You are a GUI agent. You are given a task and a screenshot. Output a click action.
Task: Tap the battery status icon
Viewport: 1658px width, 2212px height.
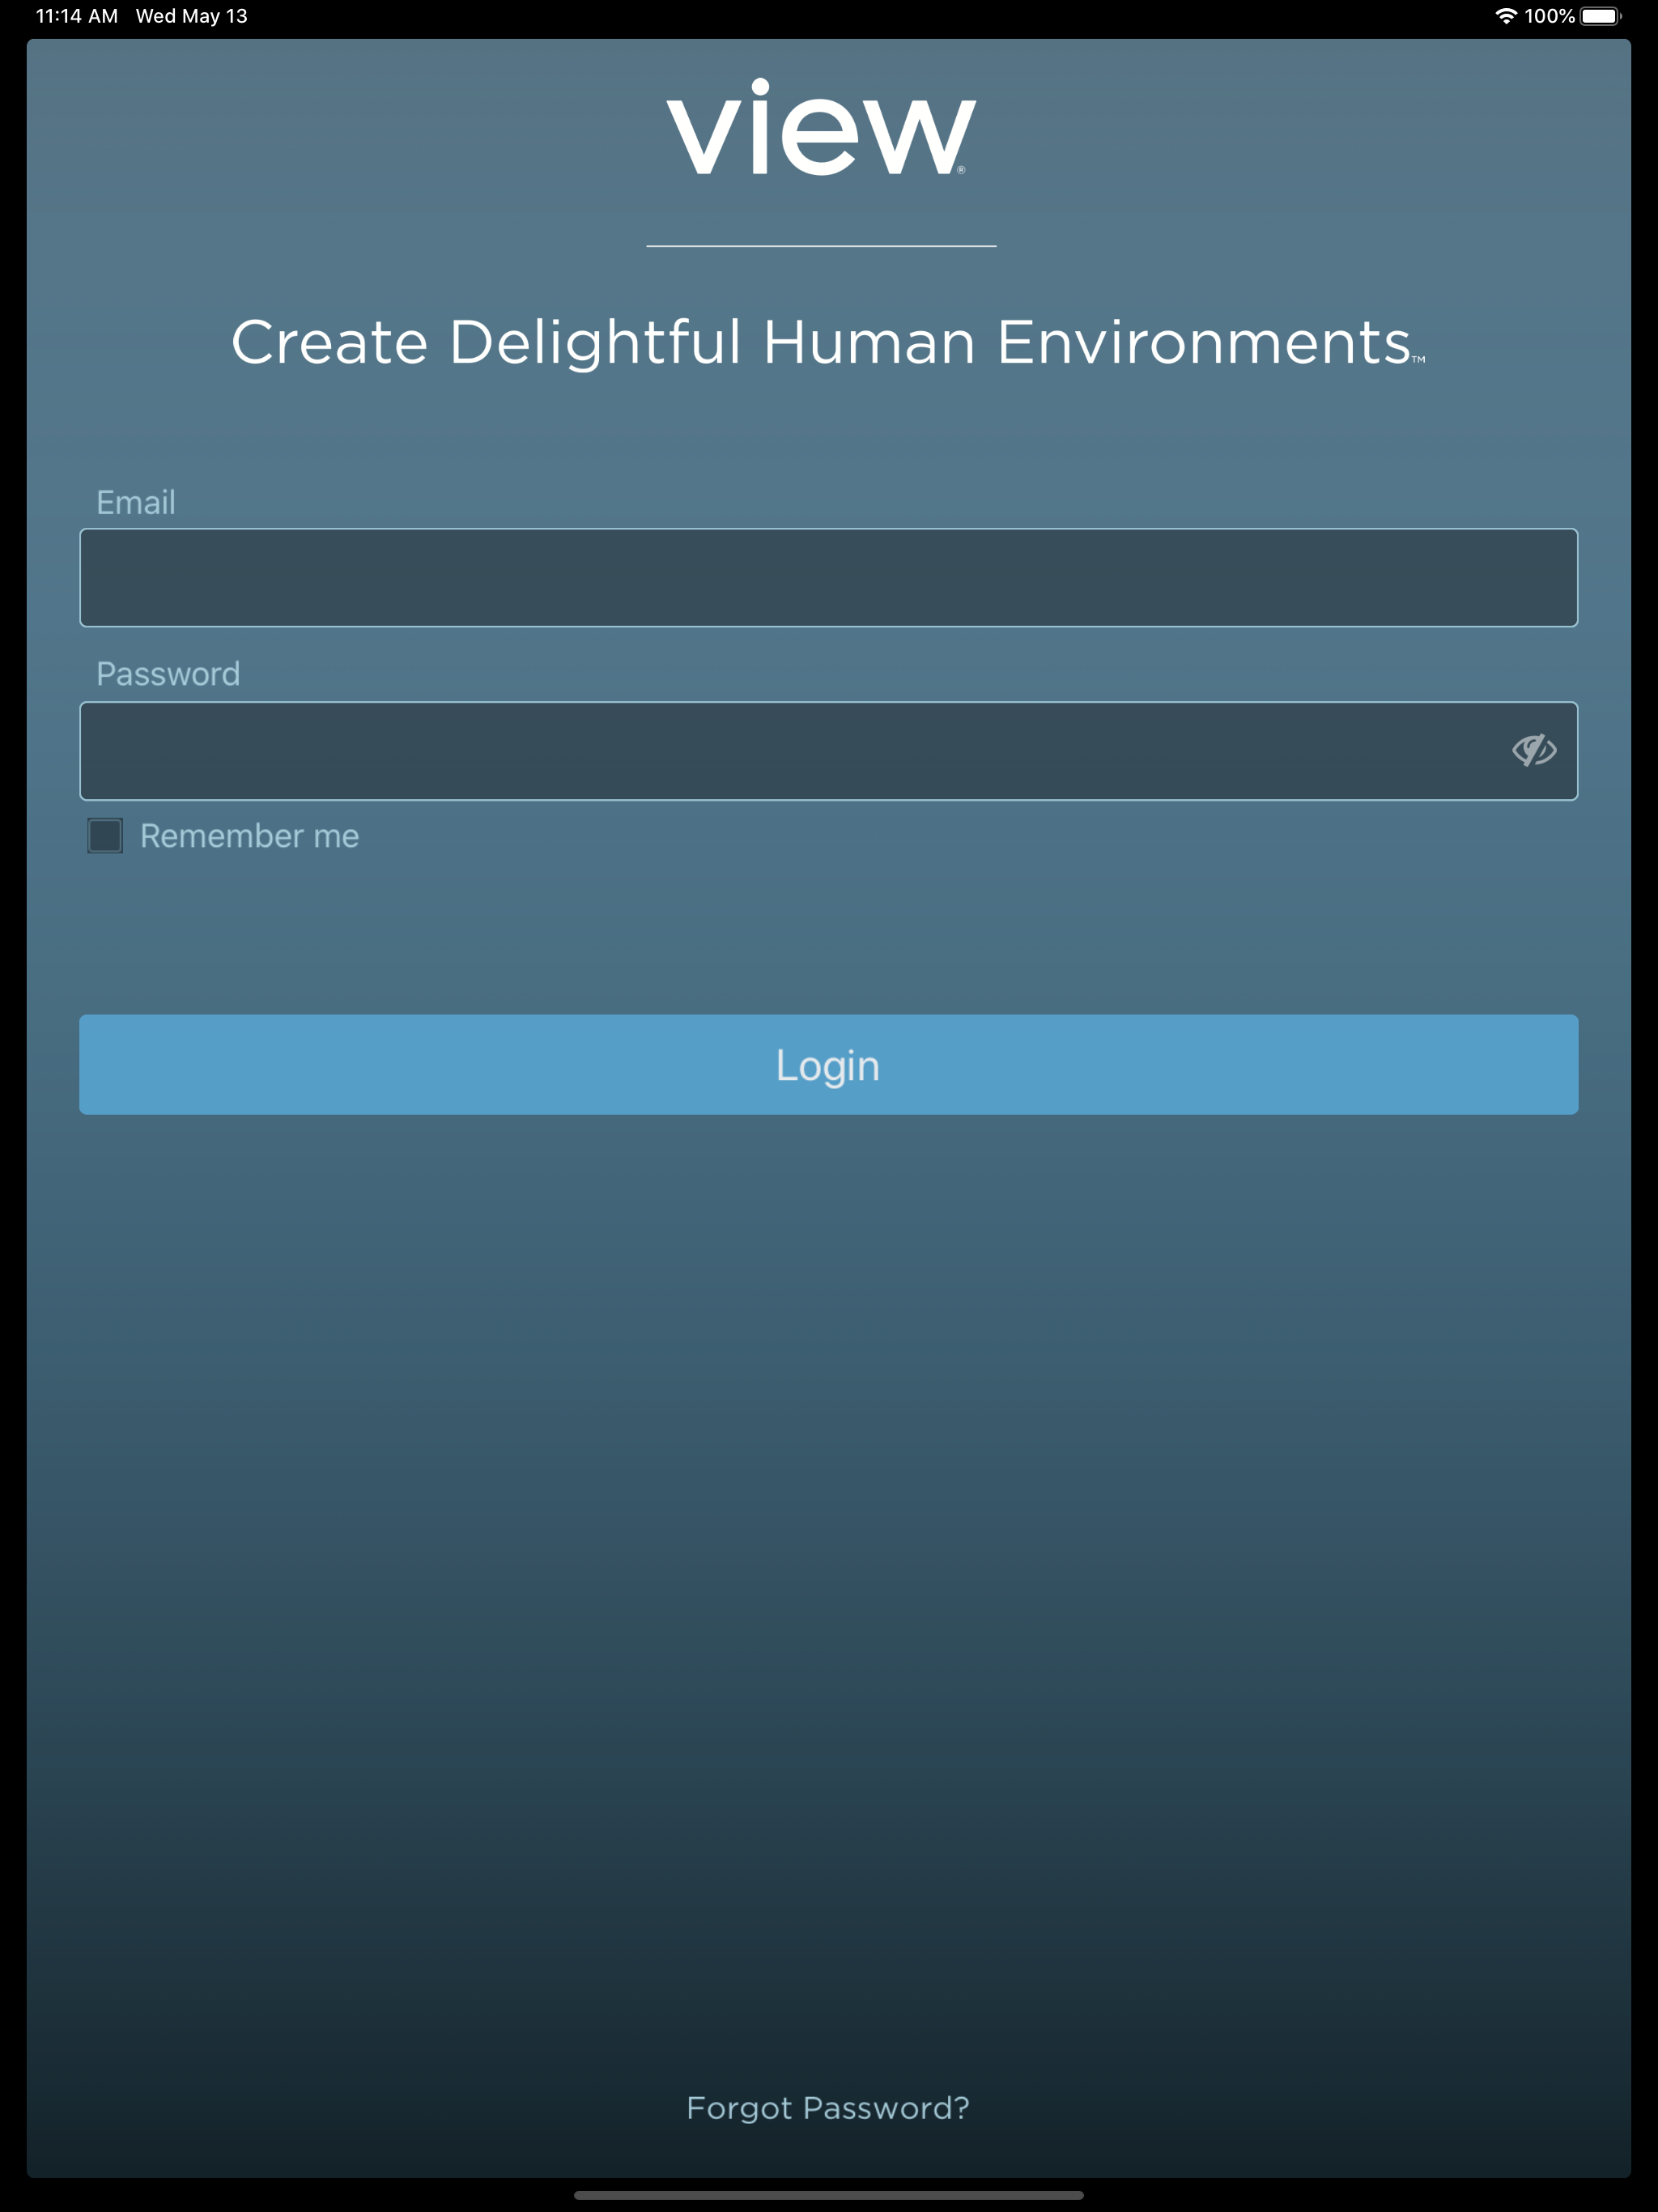[x=1600, y=16]
